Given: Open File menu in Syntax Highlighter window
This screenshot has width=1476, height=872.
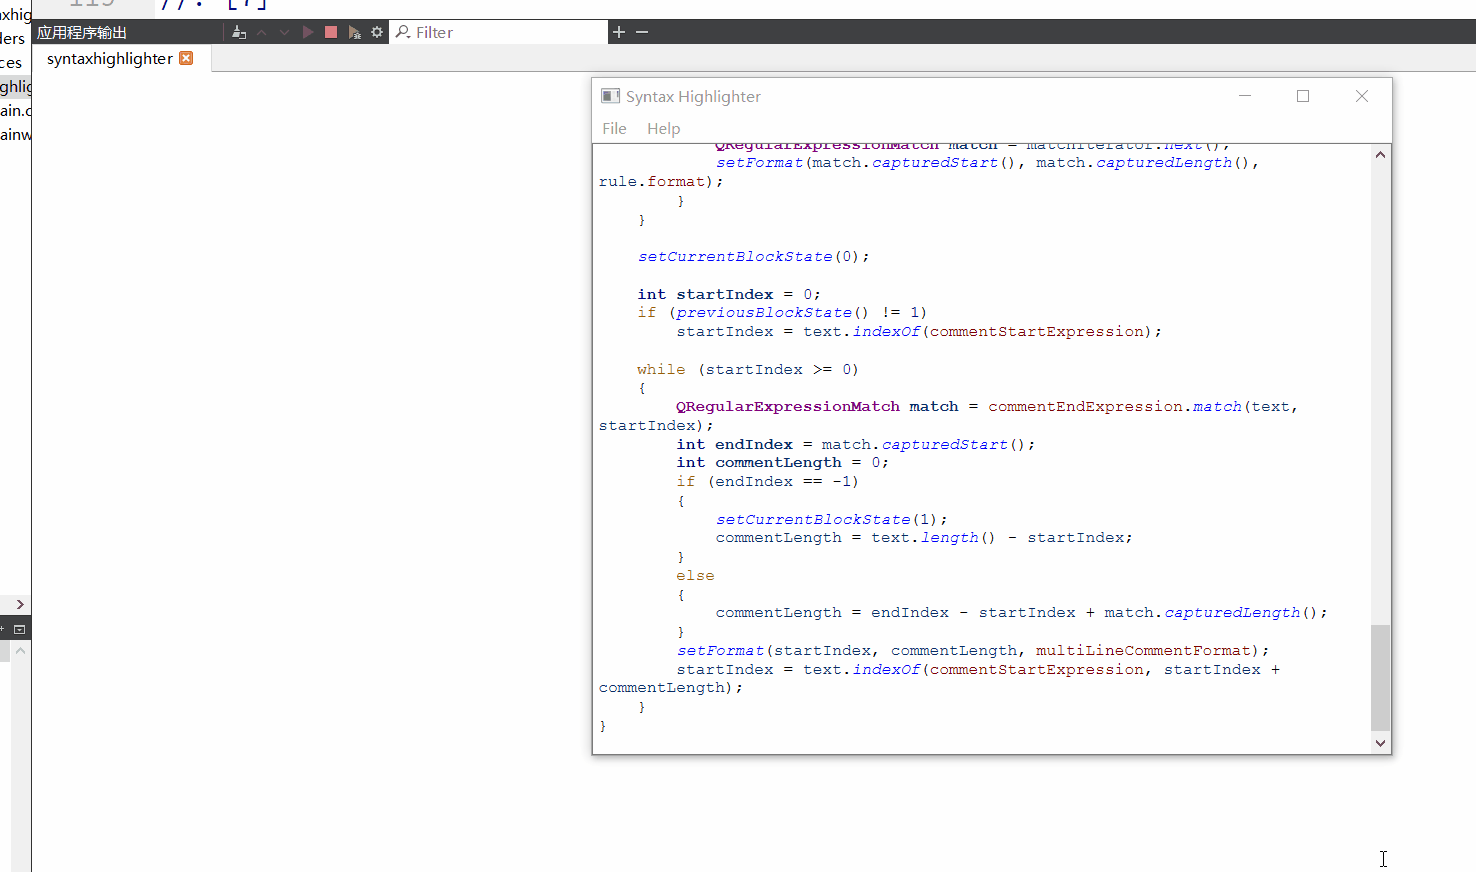Looking at the screenshot, I should coord(614,128).
